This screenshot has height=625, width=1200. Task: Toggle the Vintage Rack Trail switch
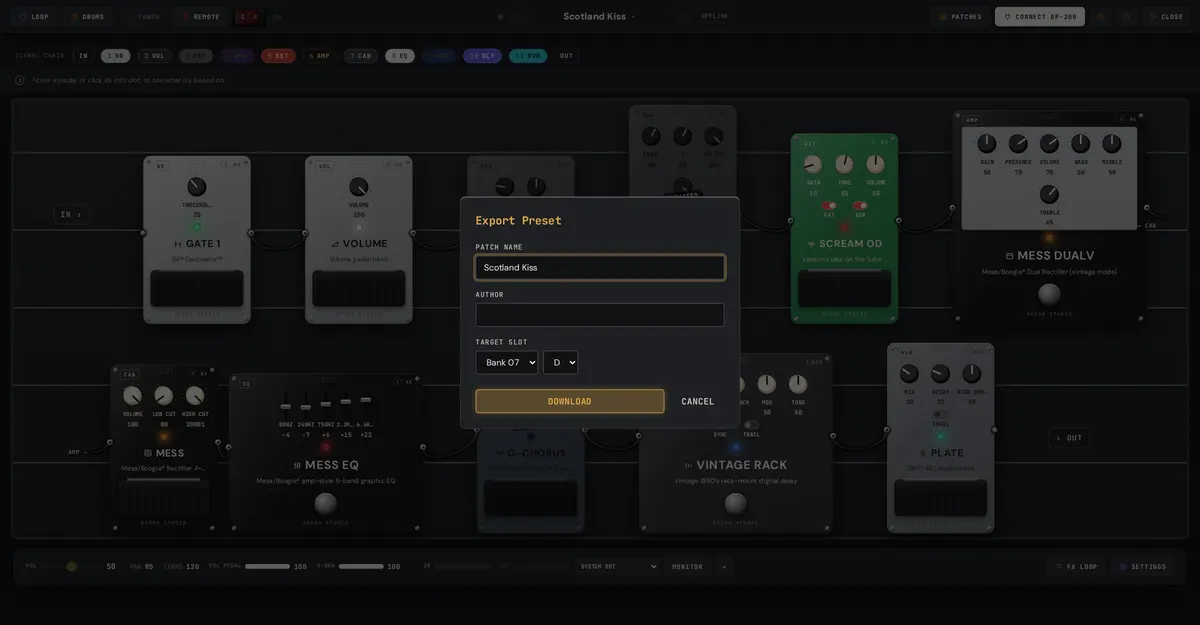click(751, 424)
